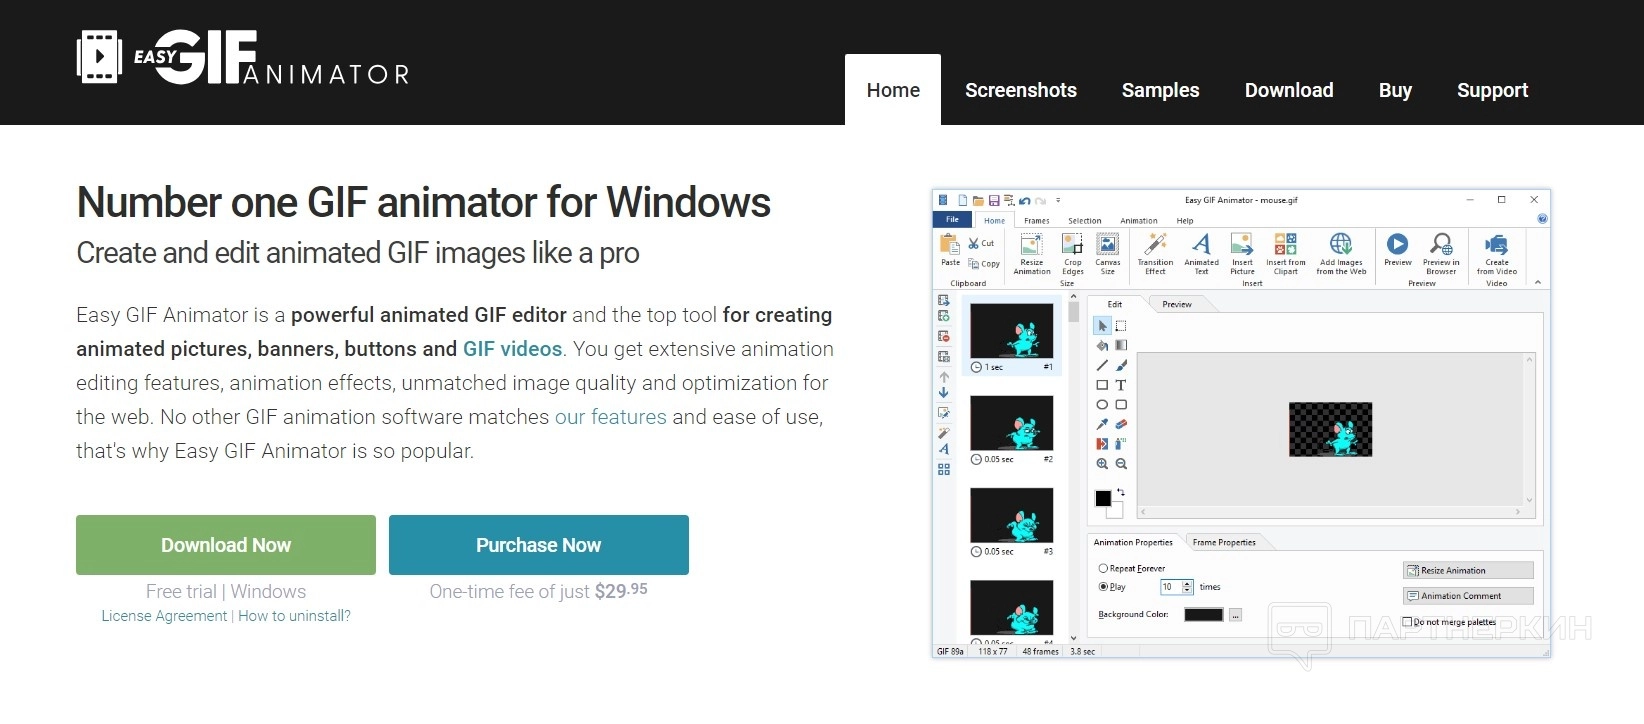Follow the GIF videos link

pyautogui.click(x=512, y=349)
